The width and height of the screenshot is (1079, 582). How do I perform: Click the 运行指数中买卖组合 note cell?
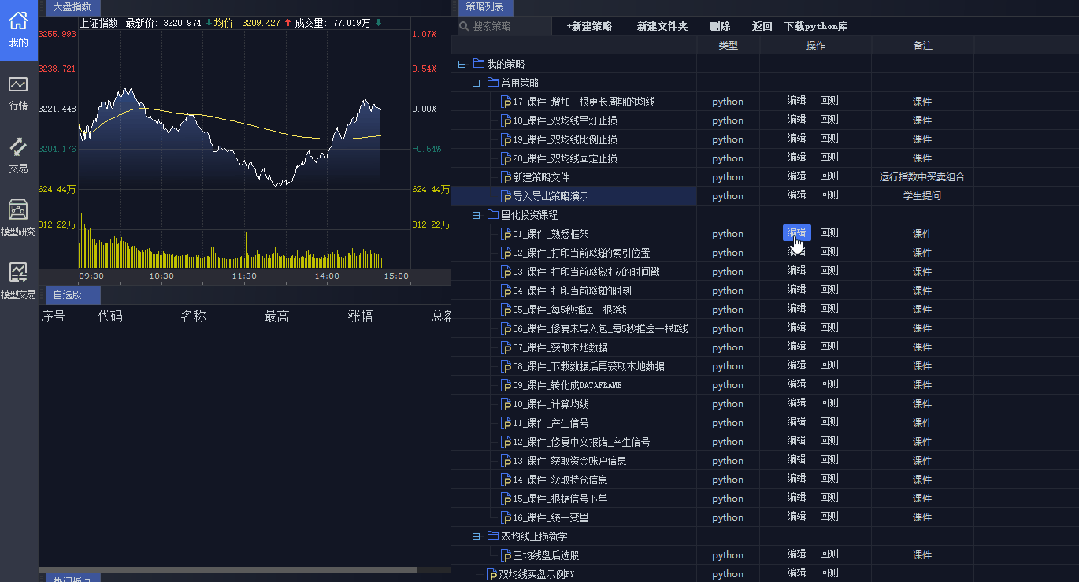[x=922, y=177]
